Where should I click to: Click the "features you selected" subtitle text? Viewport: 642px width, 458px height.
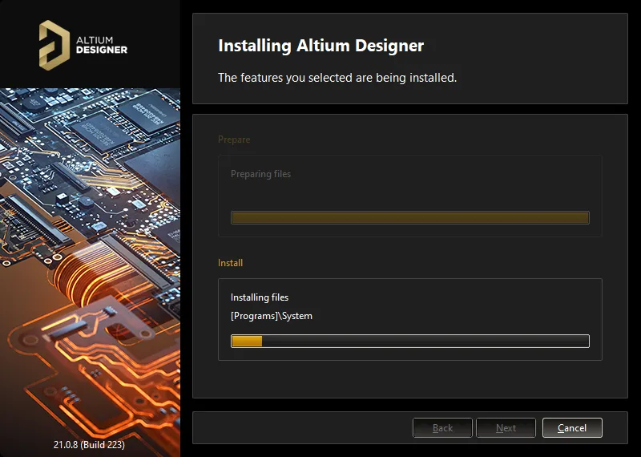(x=337, y=78)
